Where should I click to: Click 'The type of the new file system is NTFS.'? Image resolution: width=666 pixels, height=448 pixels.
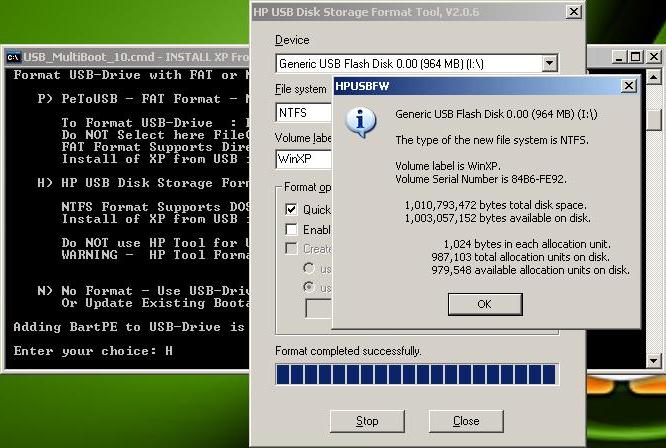click(x=492, y=140)
